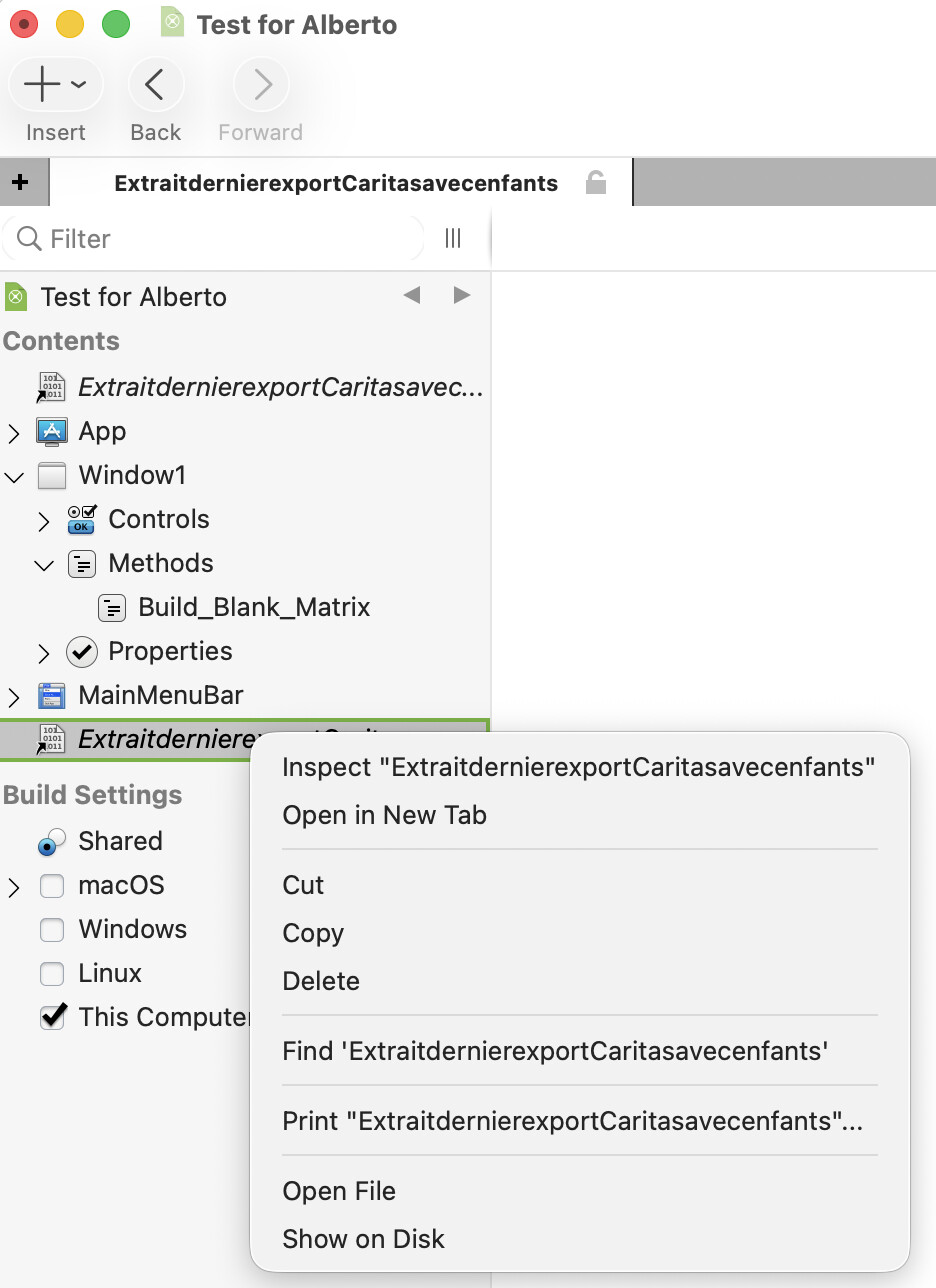This screenshot has width=936, height=1288.
Task: Select the MainMenuBar item icon
Action: [51, 695]
